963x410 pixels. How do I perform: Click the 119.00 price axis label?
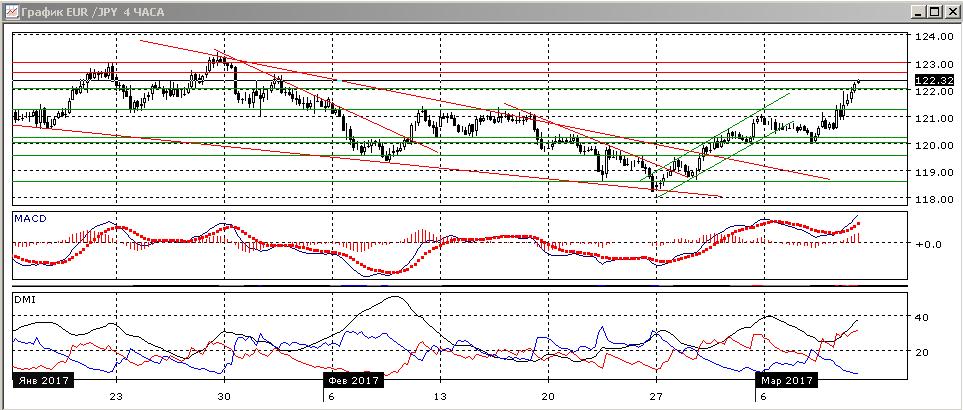point(934,172)
